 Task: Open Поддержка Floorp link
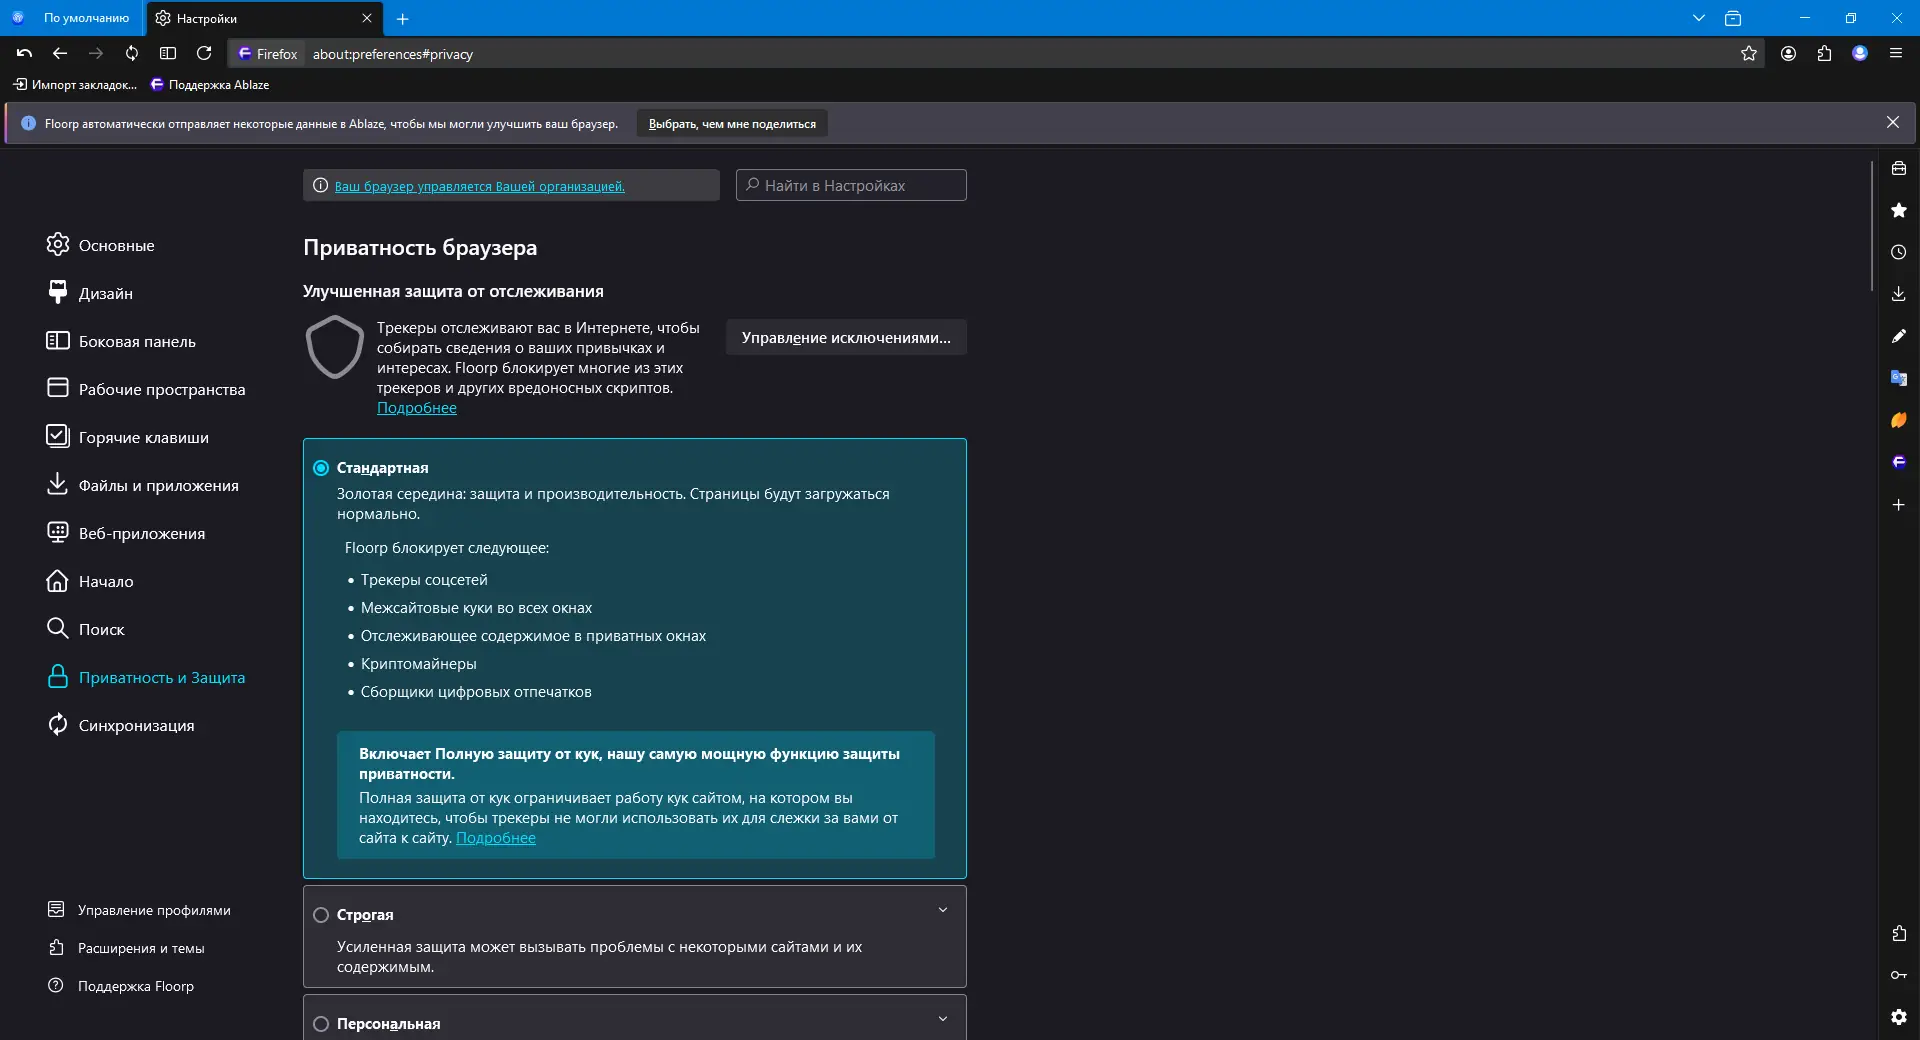[121, 986]
